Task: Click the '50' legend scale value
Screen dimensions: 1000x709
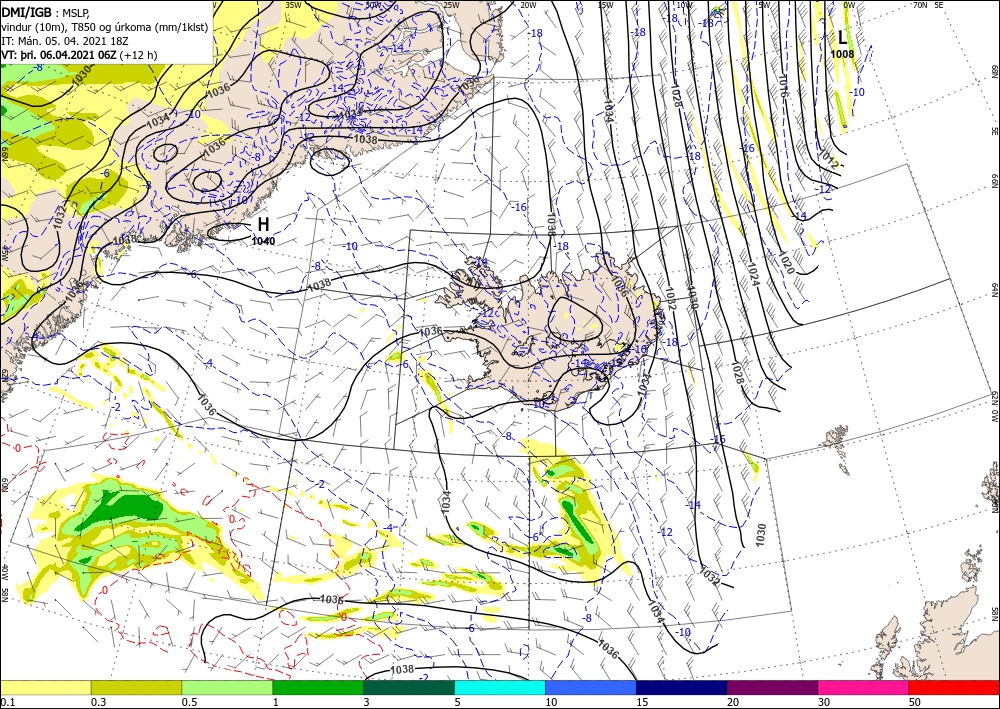Action: [915, 702]
